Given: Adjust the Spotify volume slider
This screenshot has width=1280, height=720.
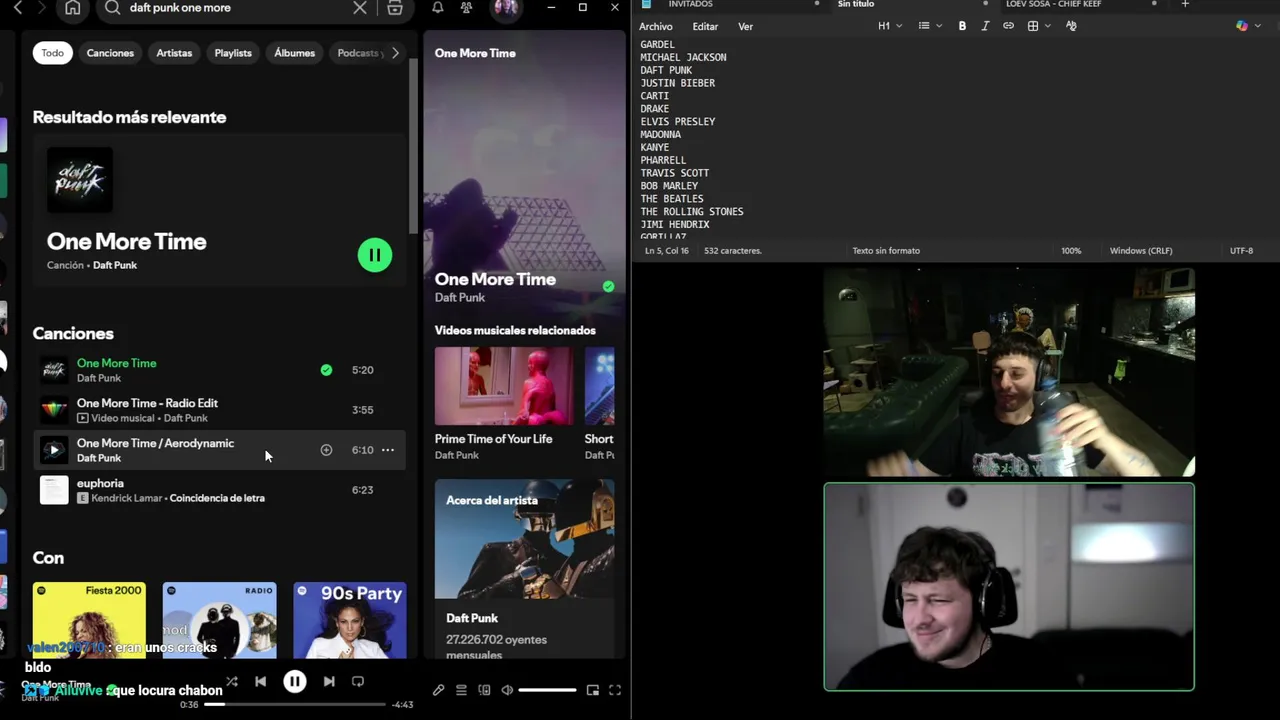Looking at the screenshot, I should 547,690.
